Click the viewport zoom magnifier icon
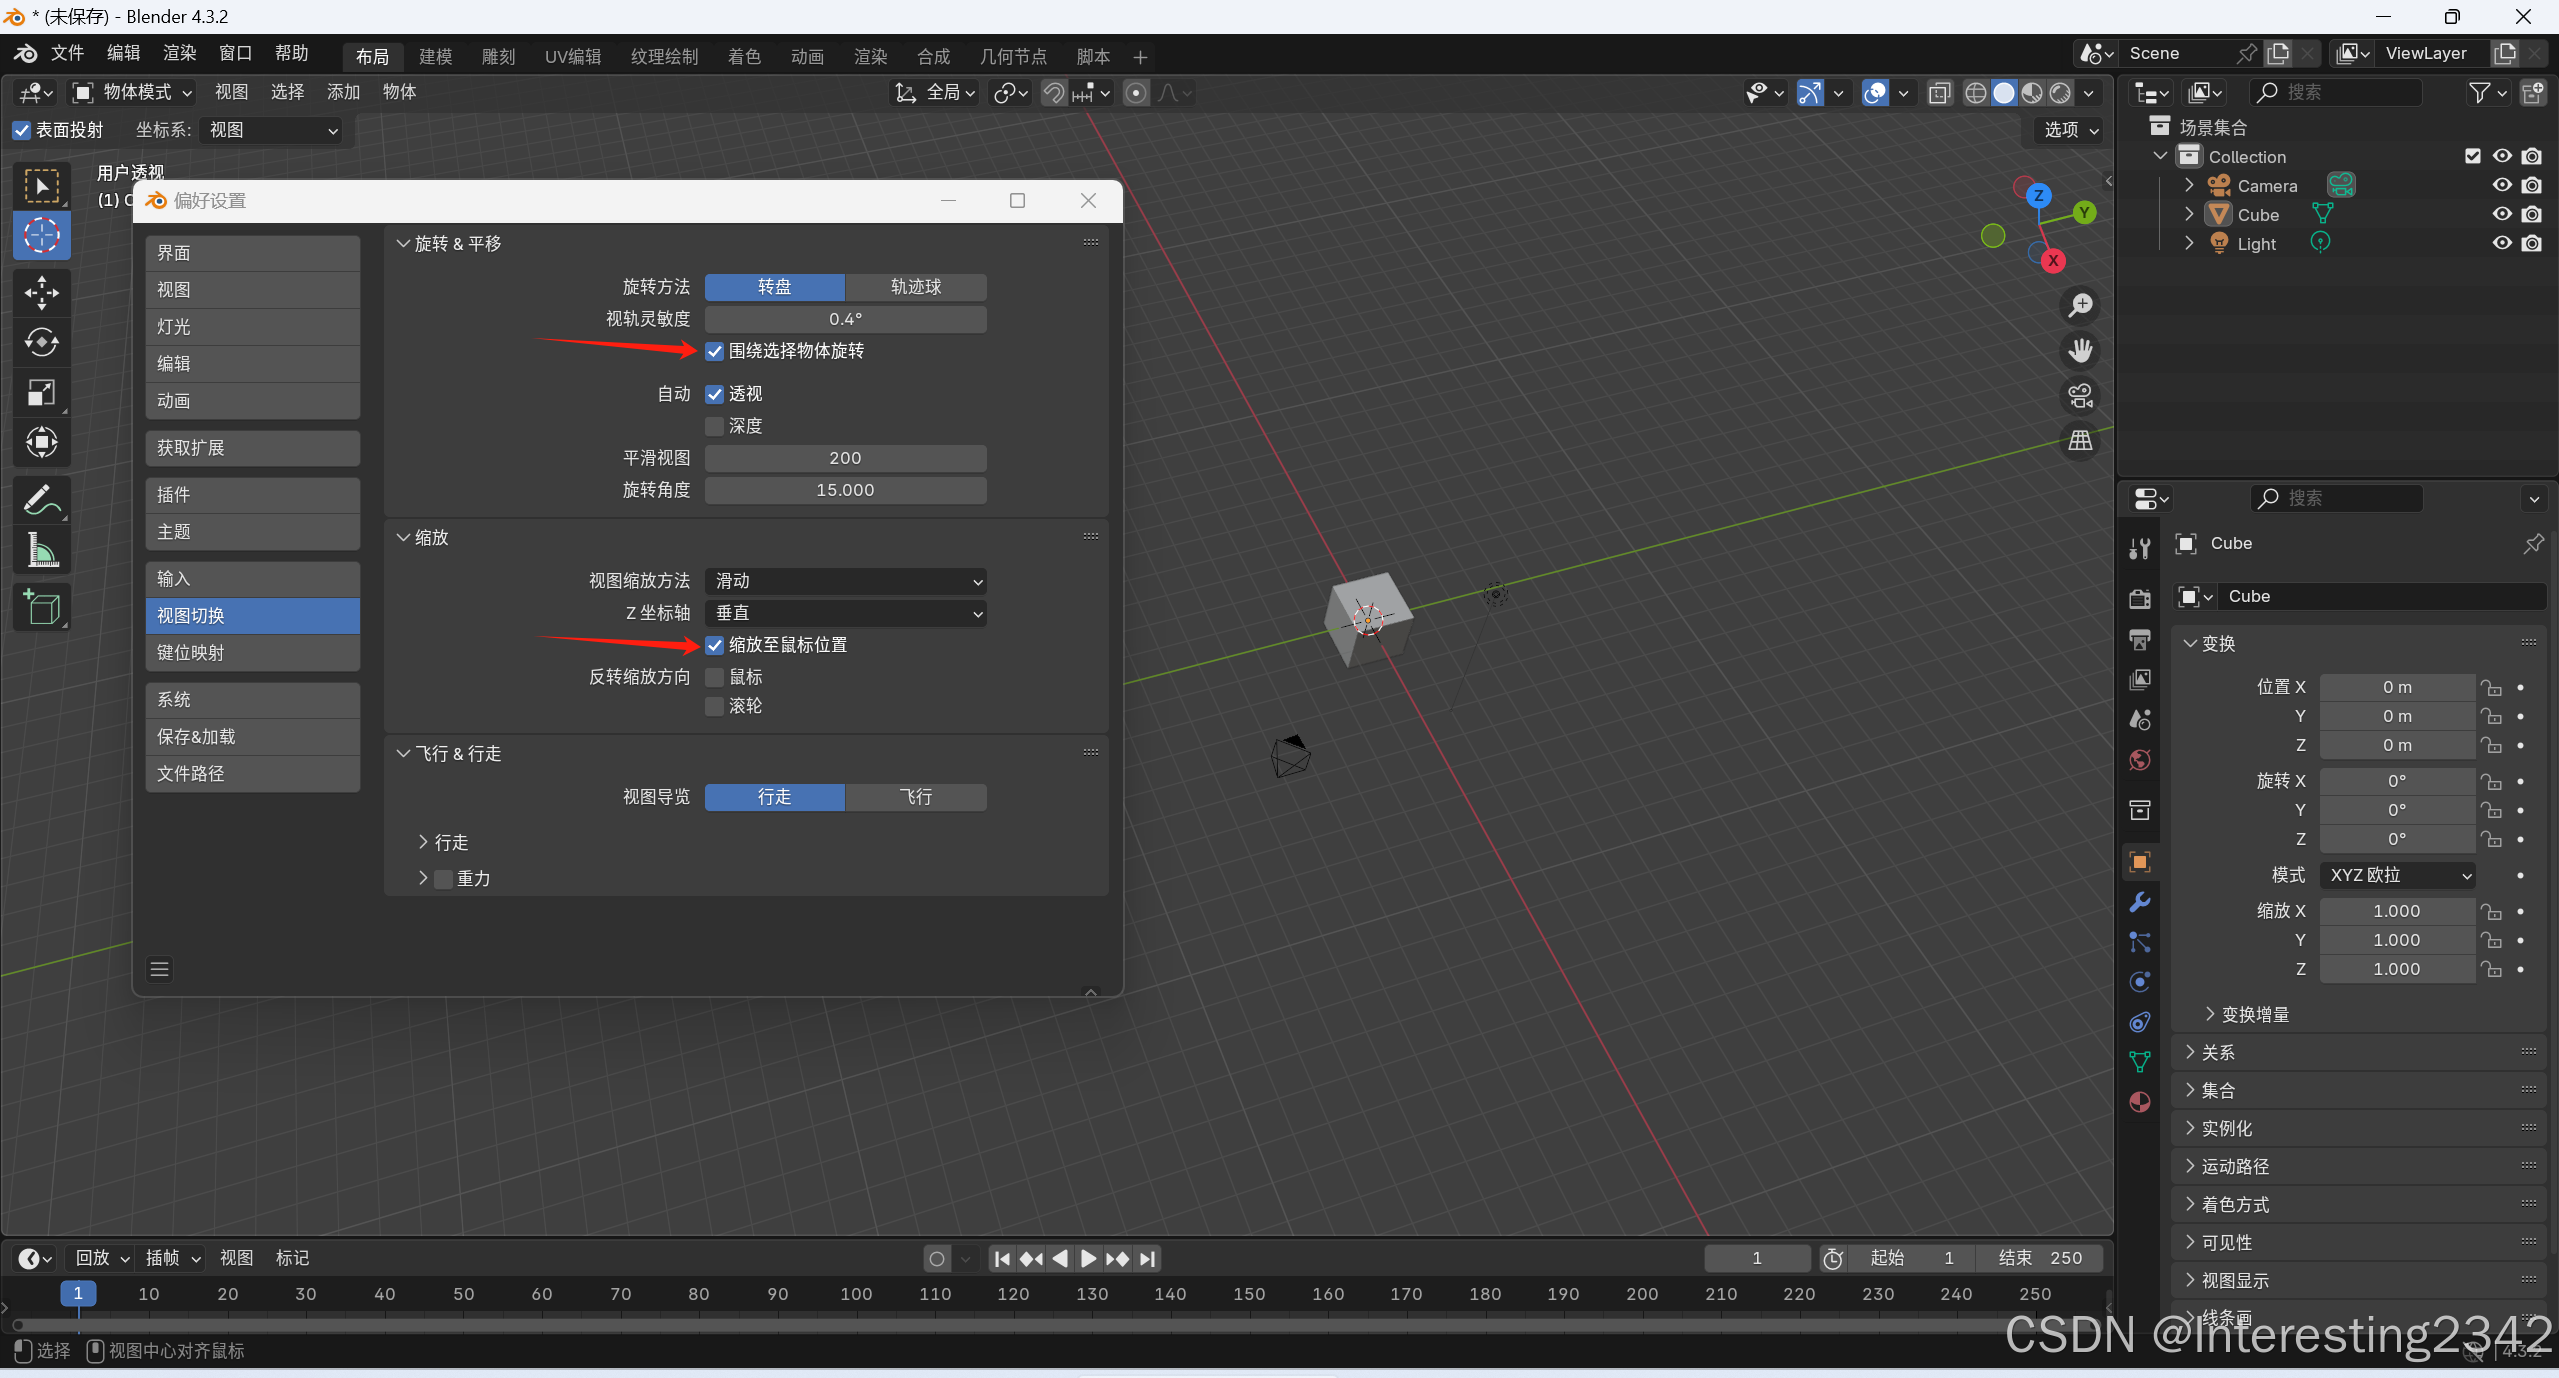The image size is (2559, 1378). click(2081, 305)
